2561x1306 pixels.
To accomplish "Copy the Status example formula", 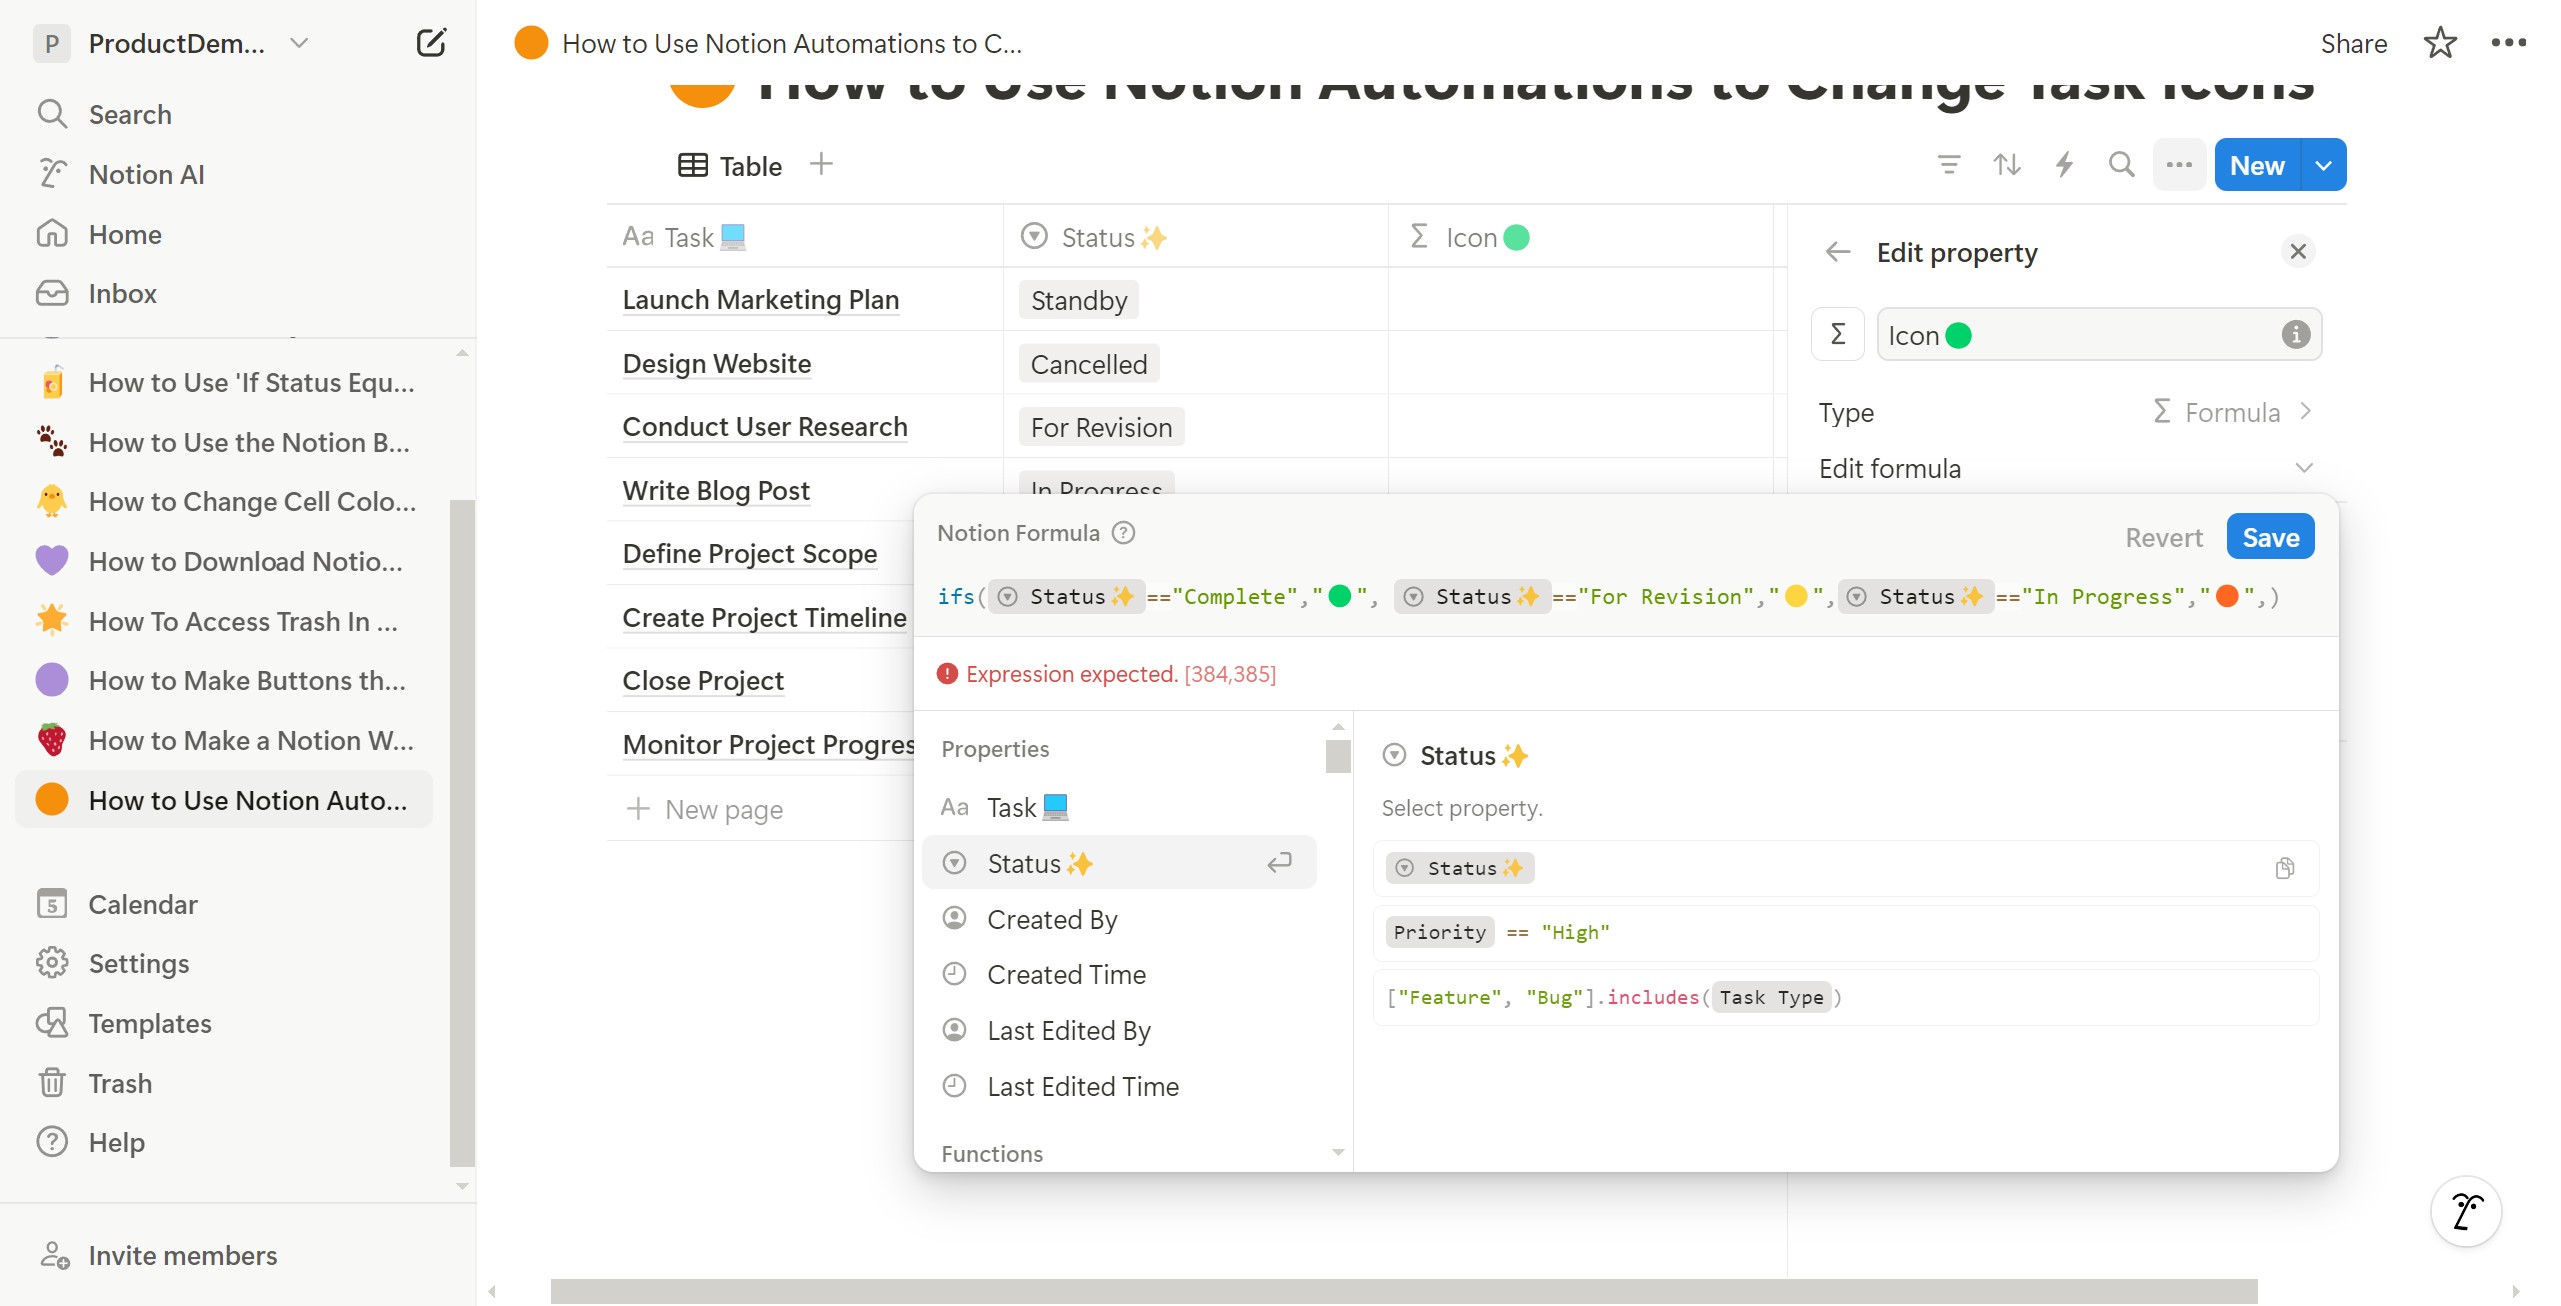I will pos(2284,868).
